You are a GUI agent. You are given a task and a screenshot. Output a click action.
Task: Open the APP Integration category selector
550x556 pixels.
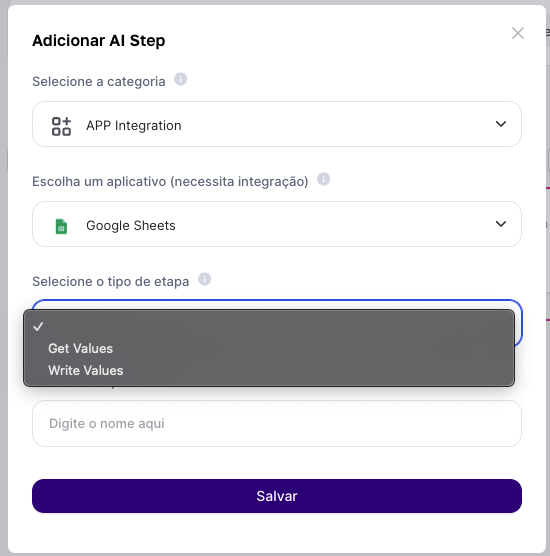[277, 124]
